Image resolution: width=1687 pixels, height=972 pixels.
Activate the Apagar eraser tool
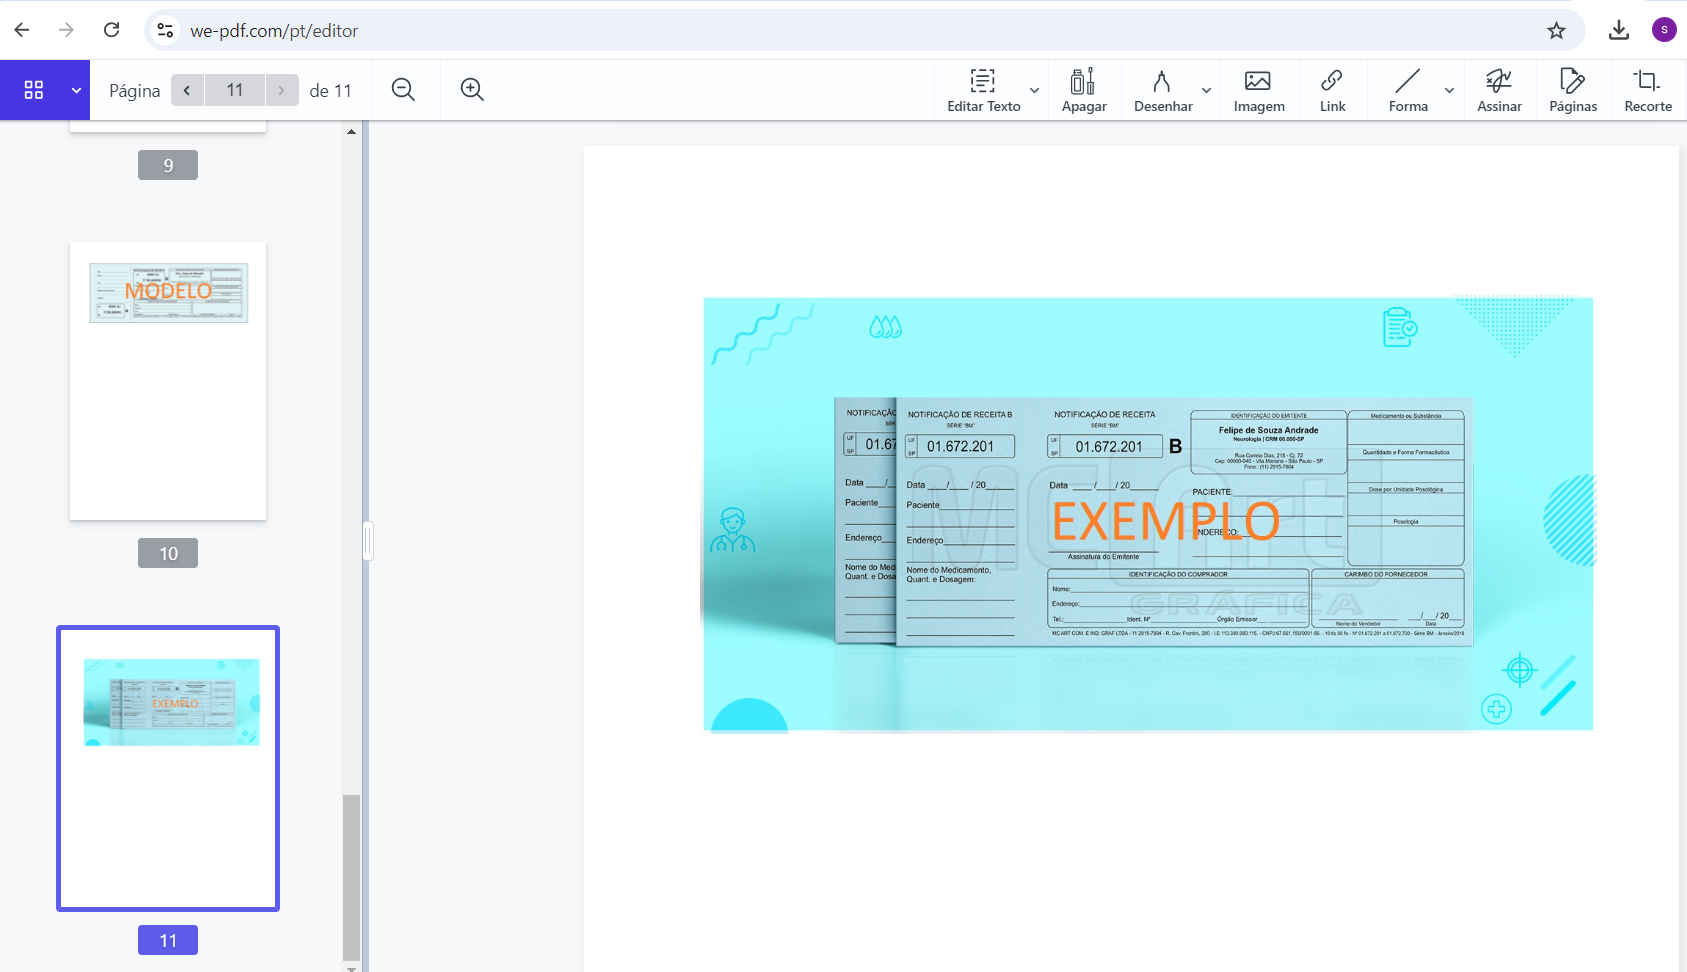1083,90
